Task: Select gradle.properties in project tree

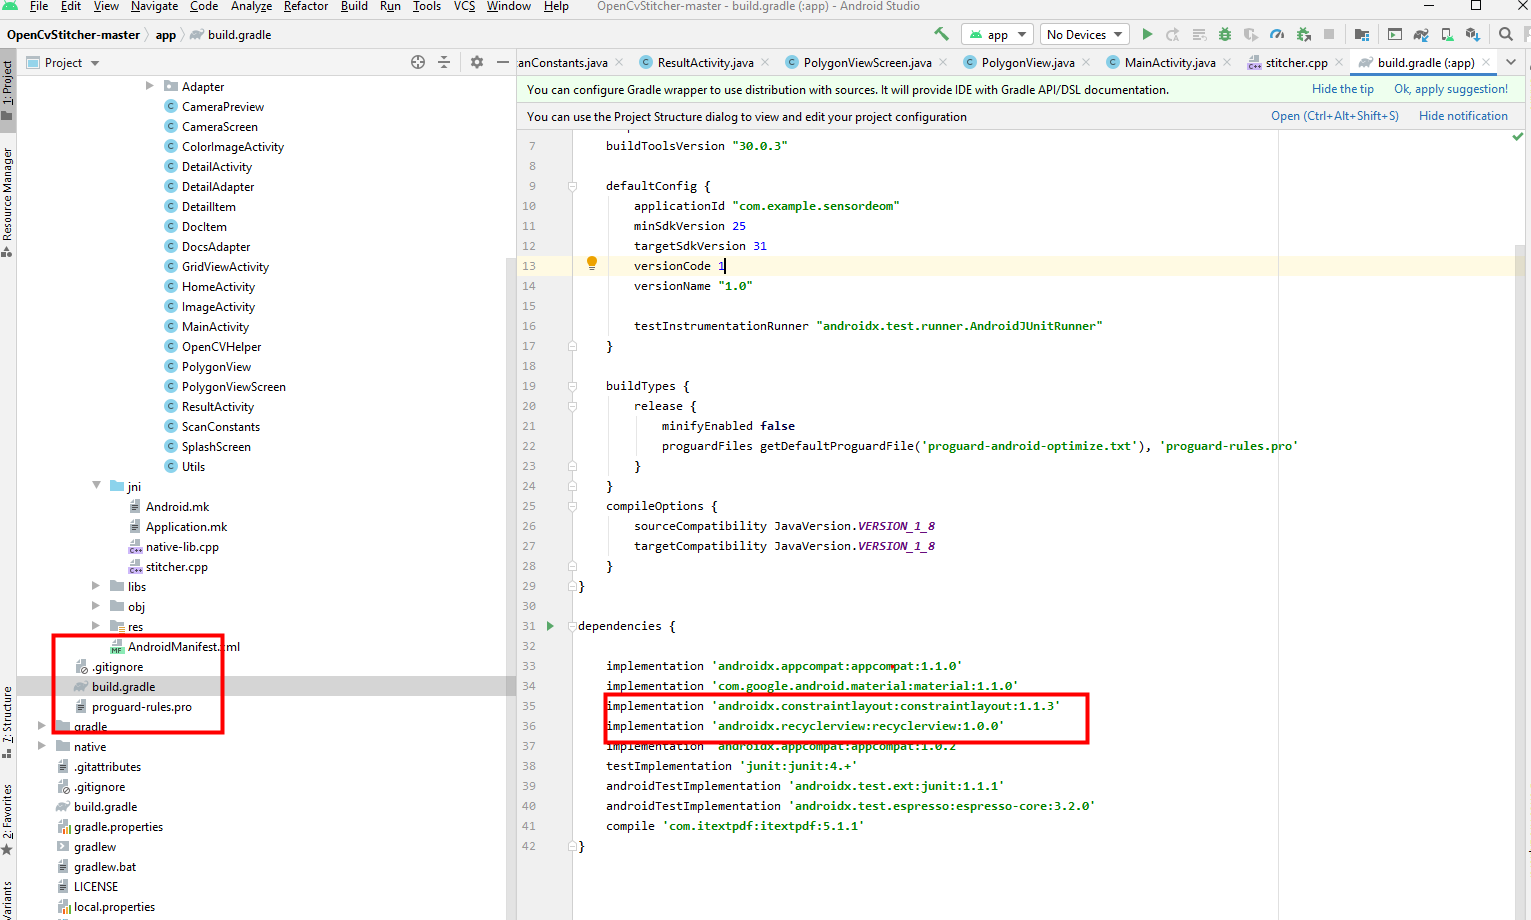Action: click(x=118, y=827)
